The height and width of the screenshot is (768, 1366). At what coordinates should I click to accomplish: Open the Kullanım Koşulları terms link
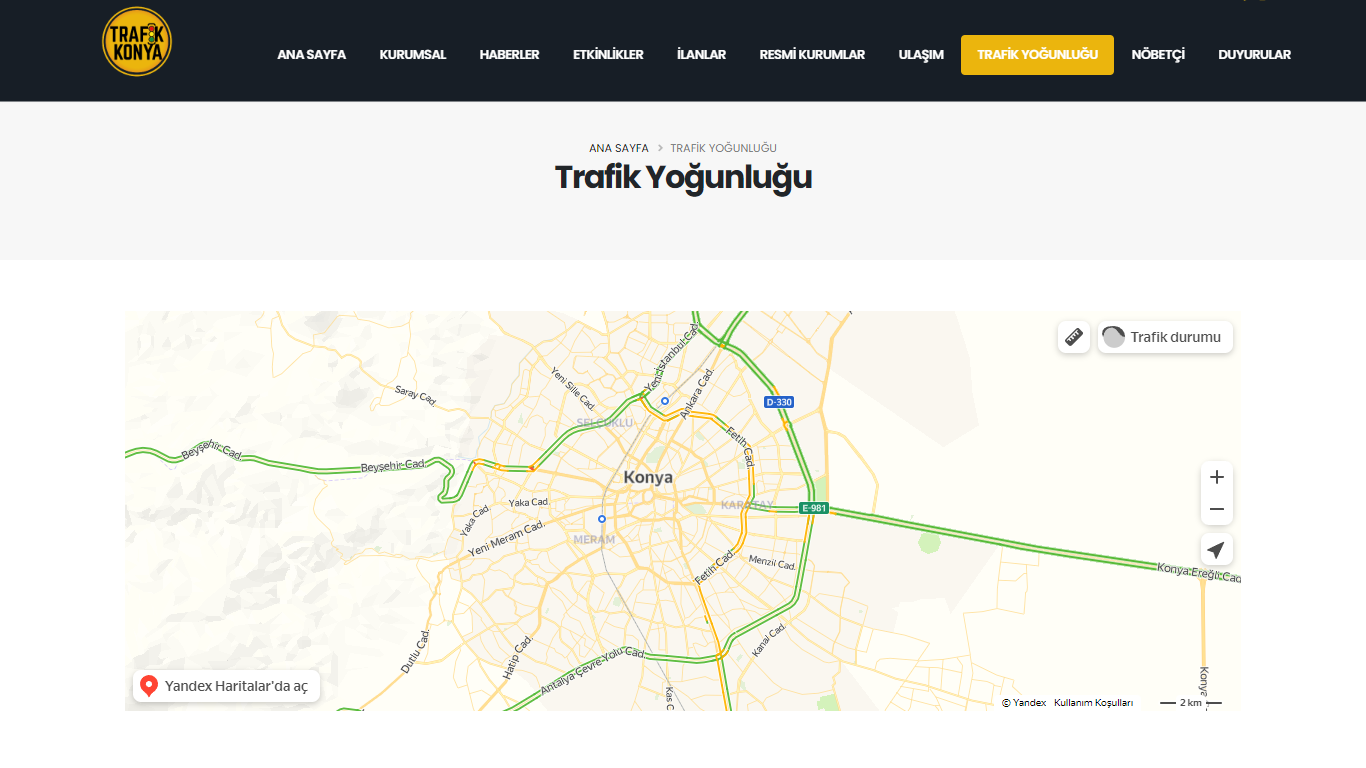pyautogui.click(x=1092, y=702)
